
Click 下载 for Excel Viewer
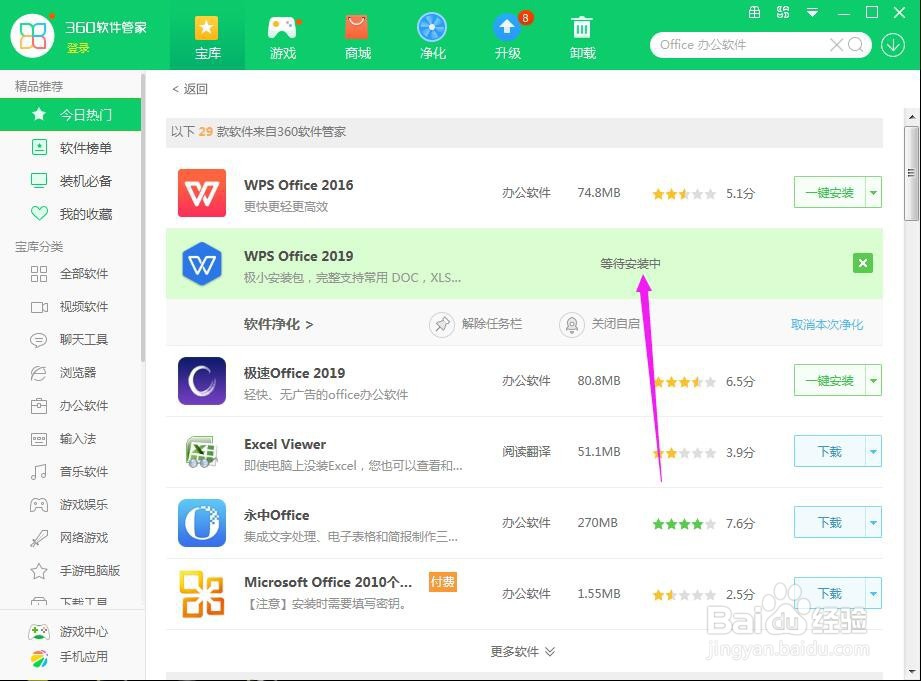tap(829, 451)
